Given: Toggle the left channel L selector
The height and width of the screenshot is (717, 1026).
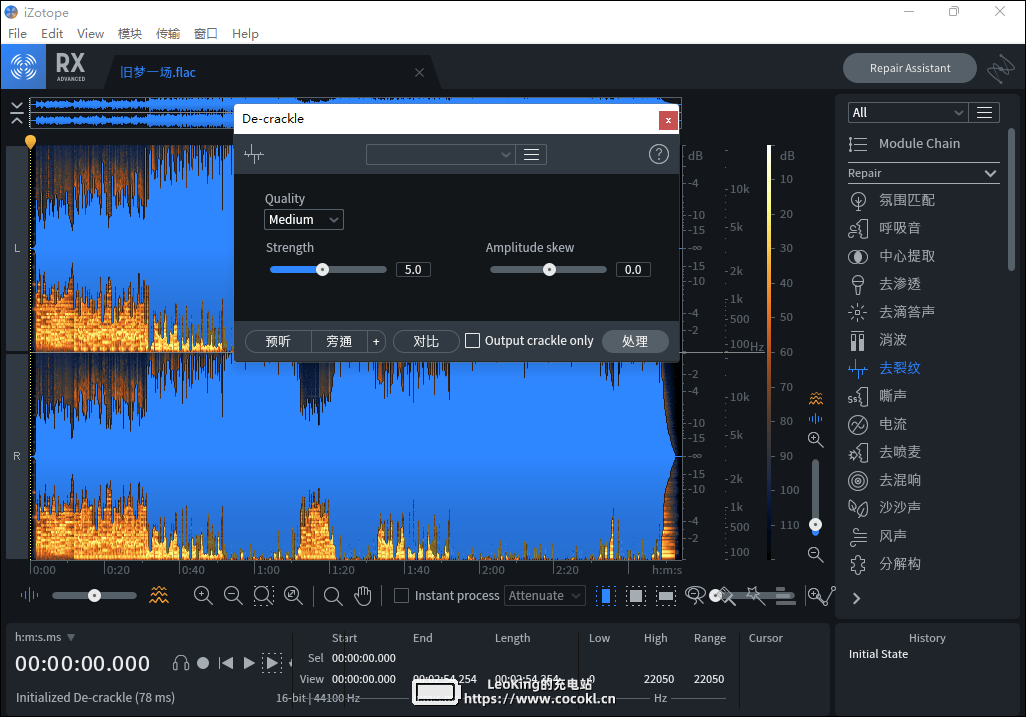Looking at the screenshot, I should (x=17, y=249).
